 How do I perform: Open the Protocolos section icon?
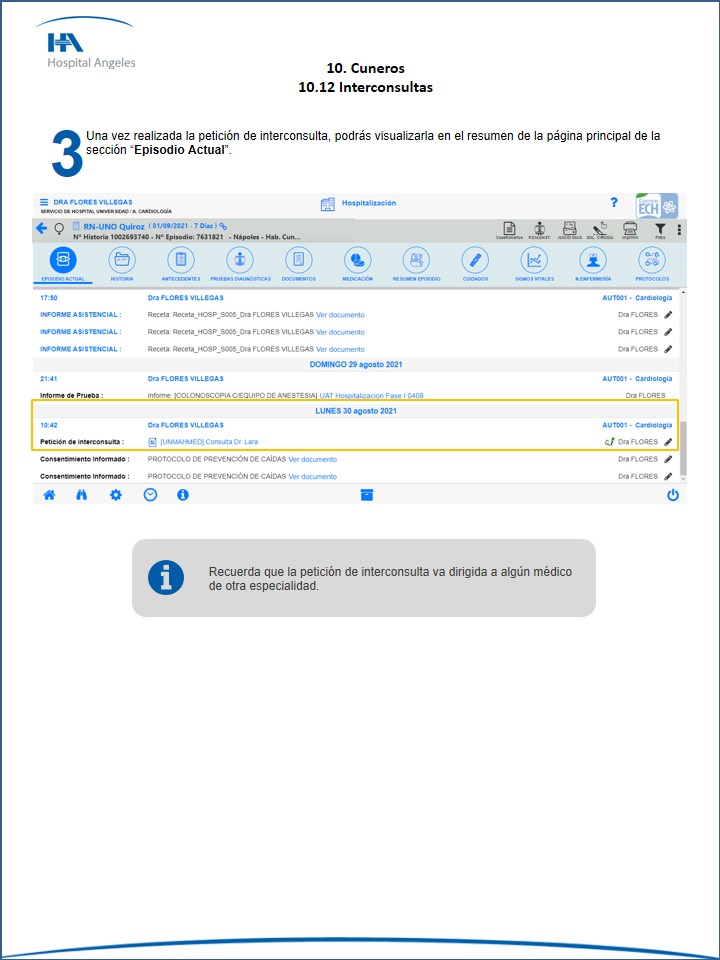click(652, 260)
